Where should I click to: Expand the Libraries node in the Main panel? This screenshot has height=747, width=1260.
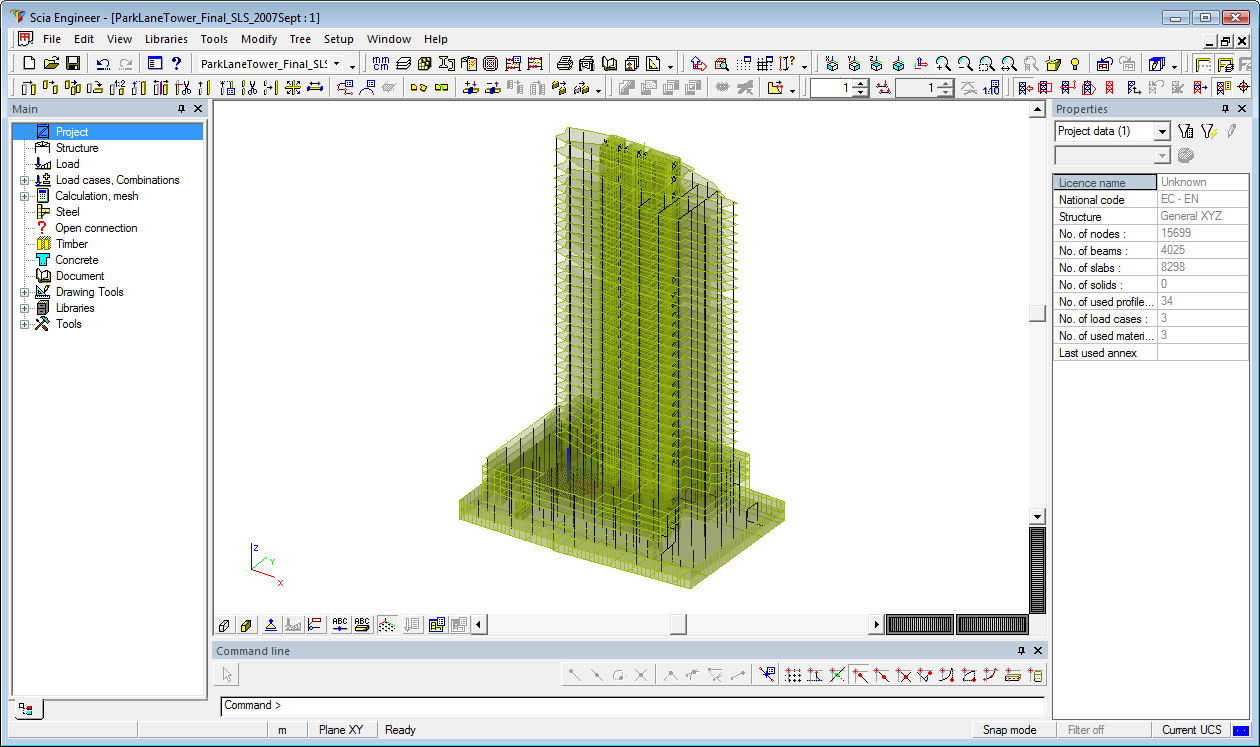click(x=24, y=307)
